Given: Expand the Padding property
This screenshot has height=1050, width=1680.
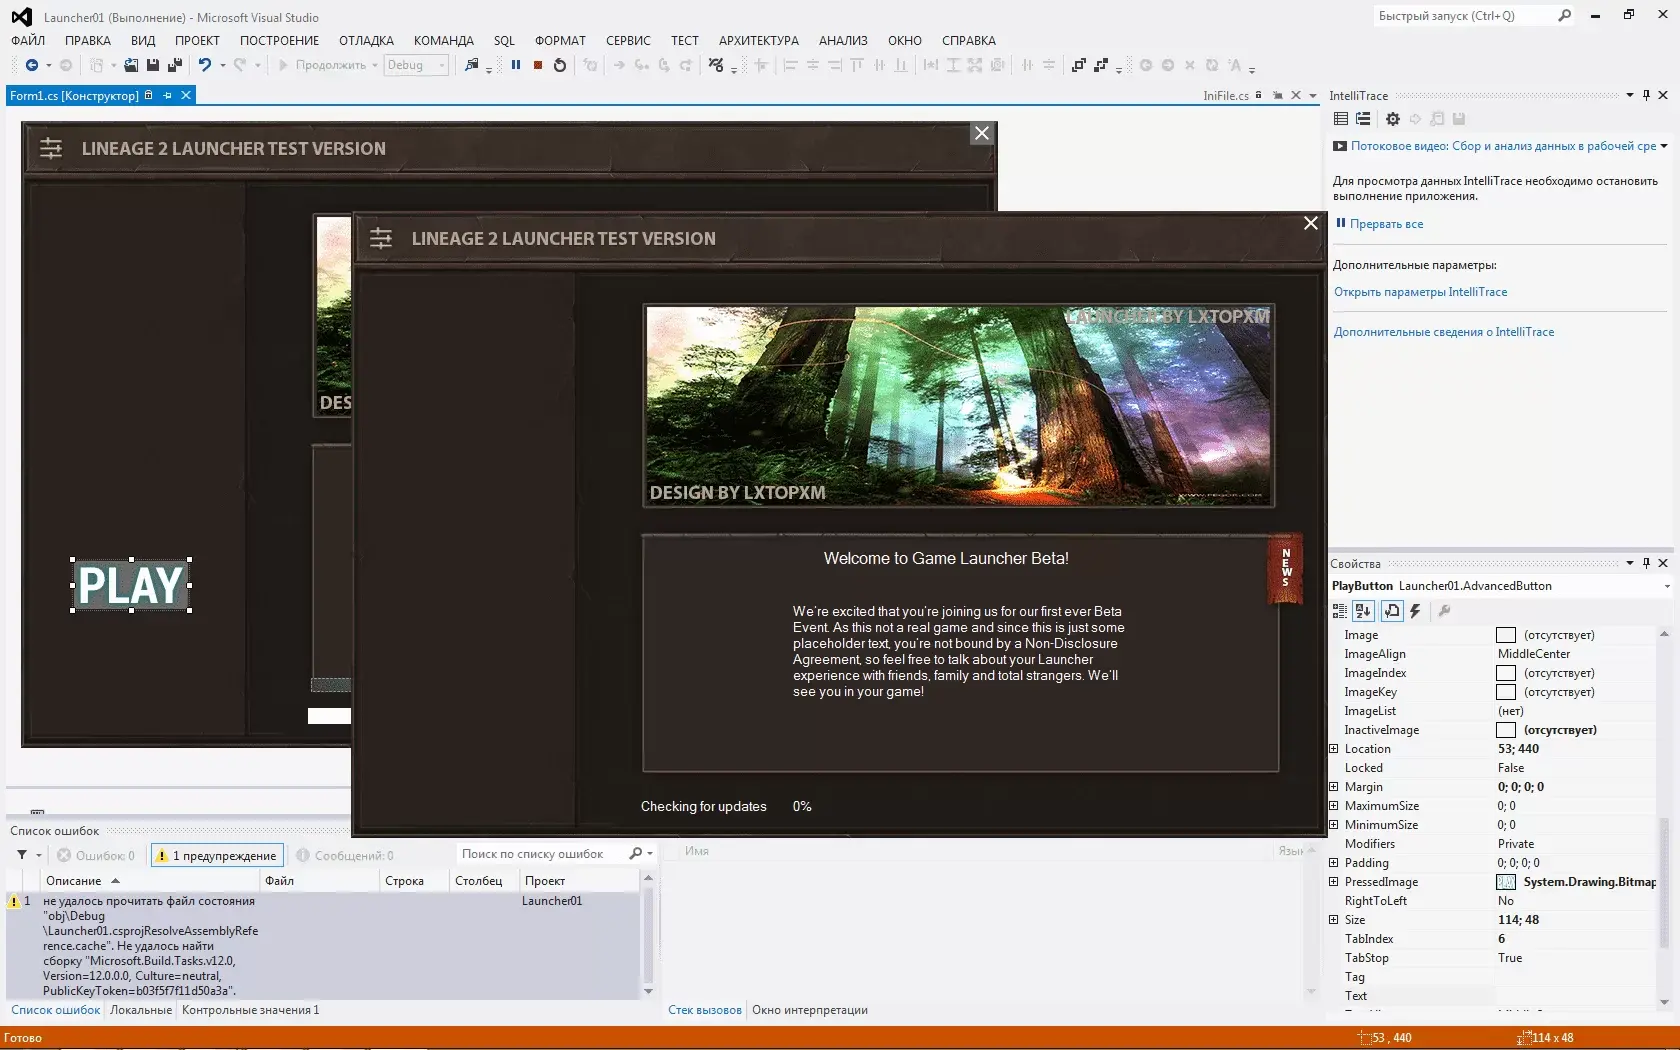Looking at the screenshot, I should (1333, 862).
